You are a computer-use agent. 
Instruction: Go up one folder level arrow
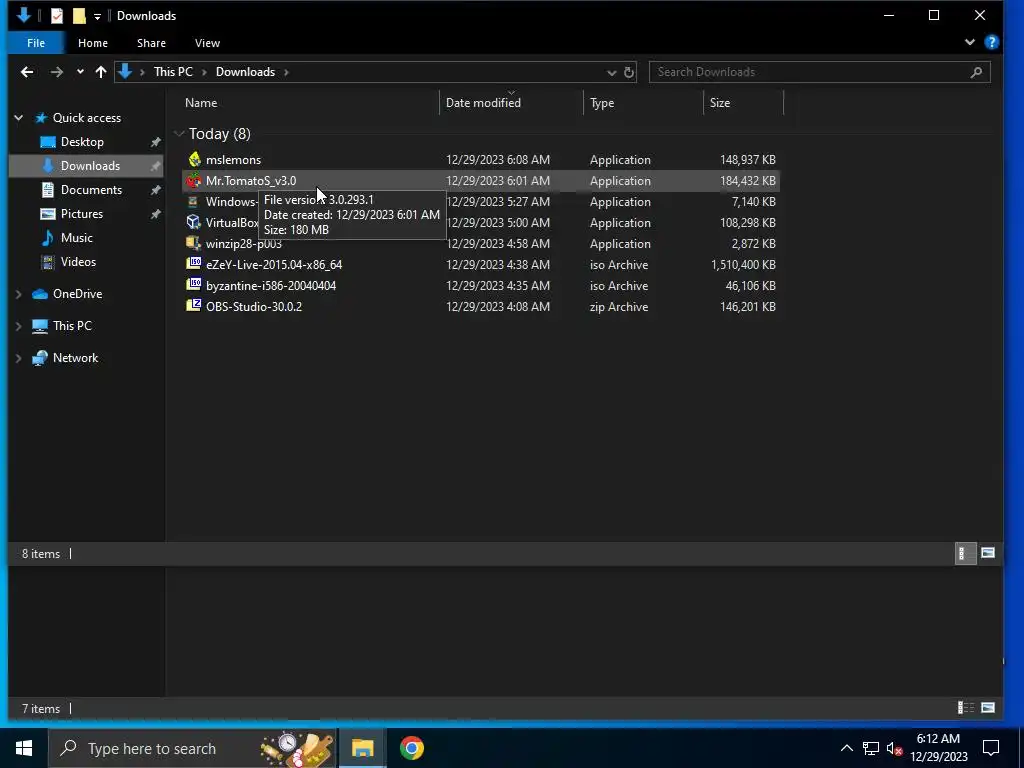coord(101,72)
